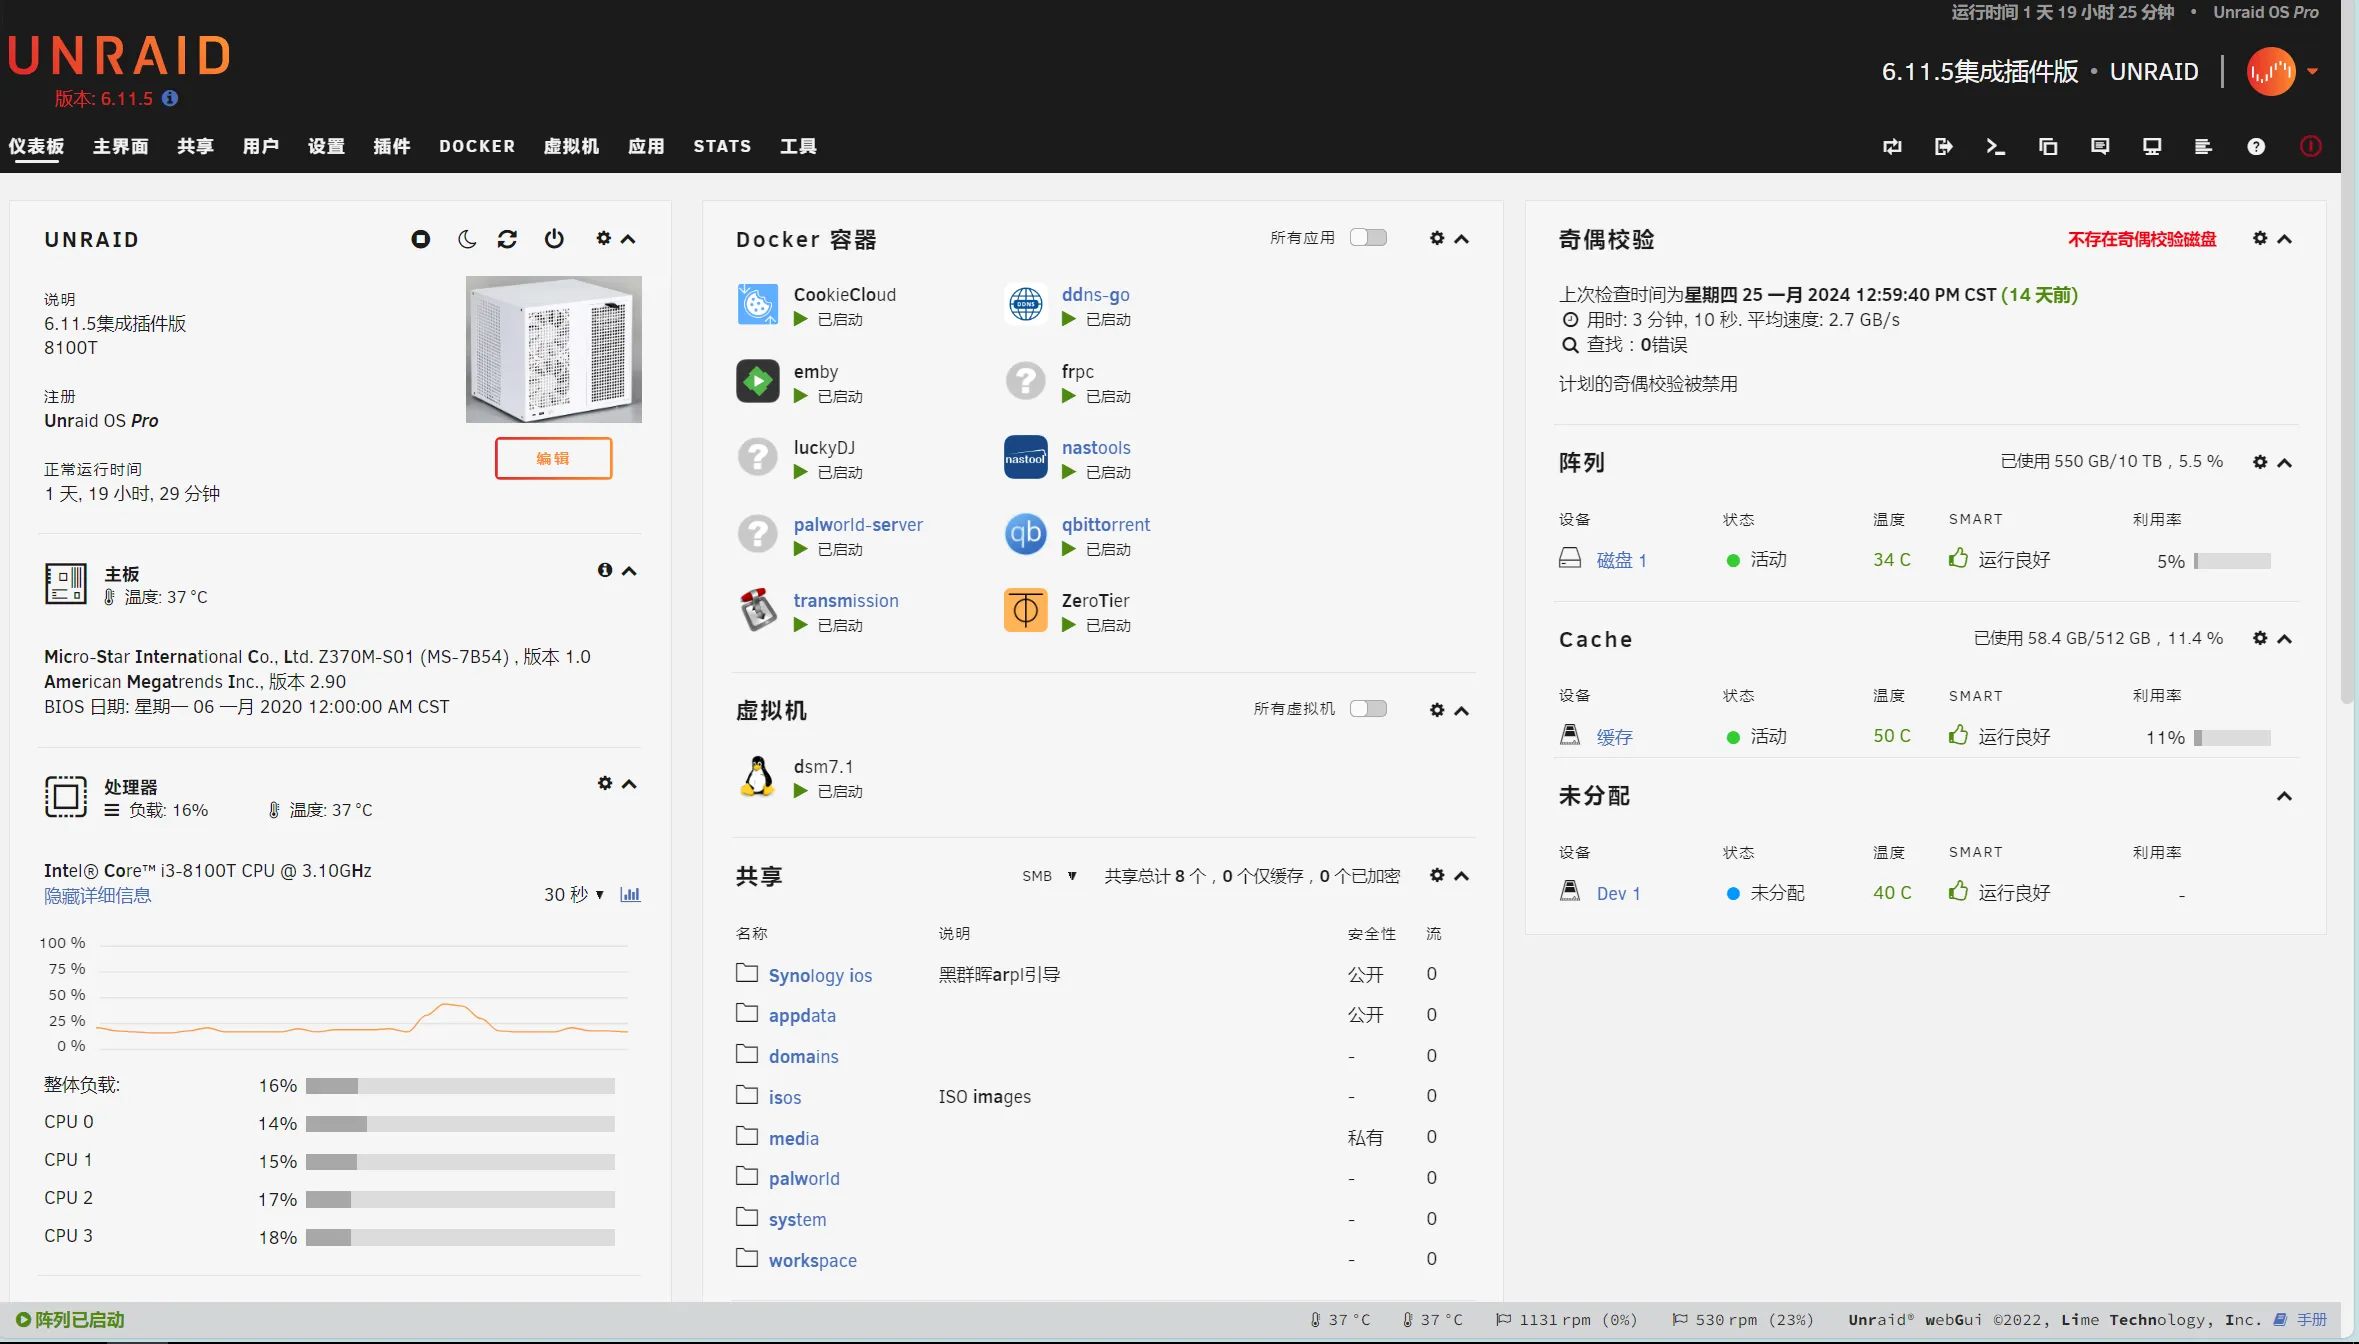Click the 编辑 edit button

553,458
